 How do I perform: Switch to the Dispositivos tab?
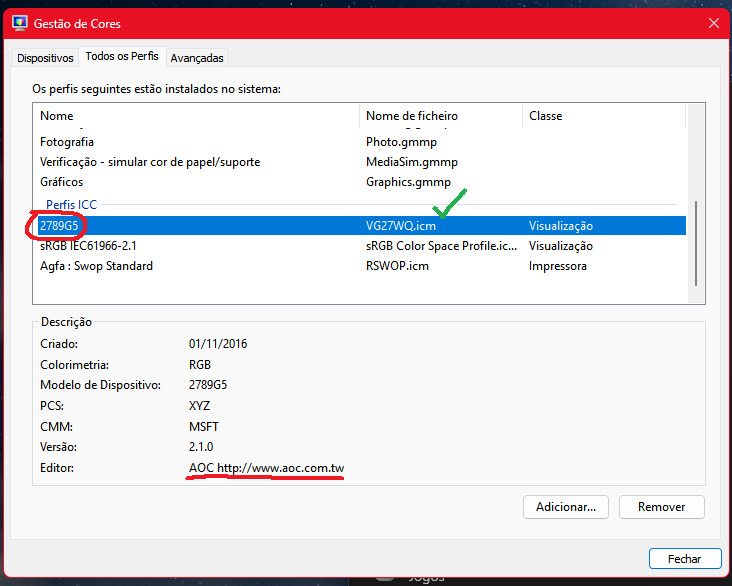tap(45, 58)
